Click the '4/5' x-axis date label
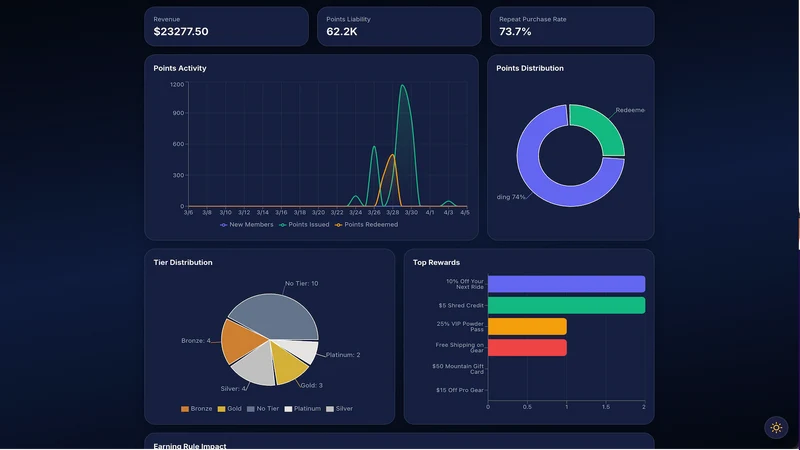 (465, 212)
